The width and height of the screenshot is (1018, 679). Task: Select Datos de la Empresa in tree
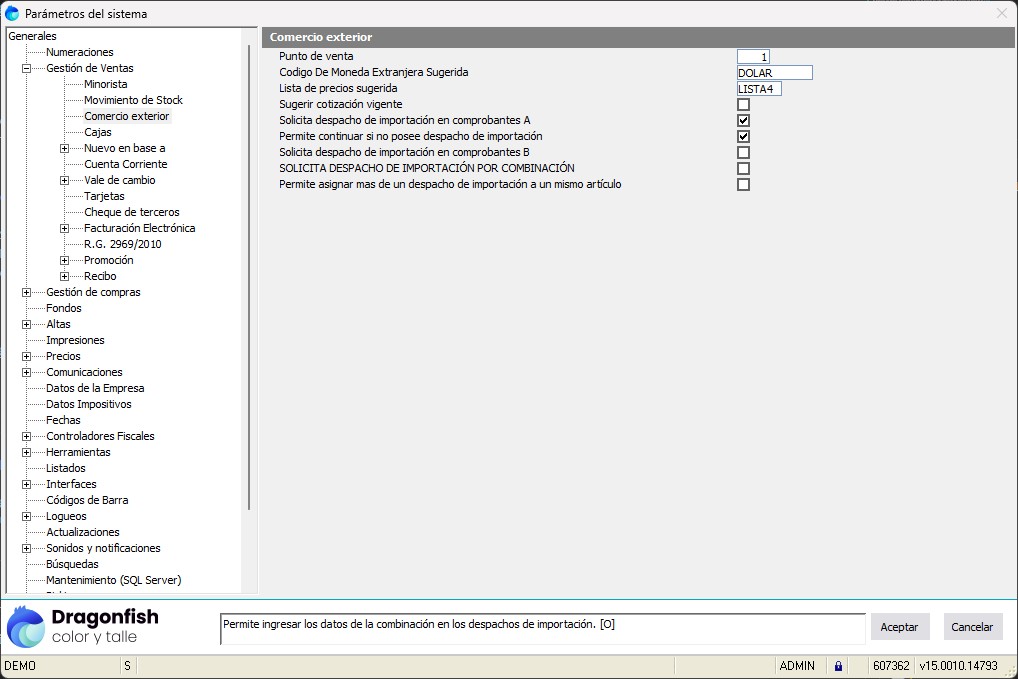click(95, 388)
